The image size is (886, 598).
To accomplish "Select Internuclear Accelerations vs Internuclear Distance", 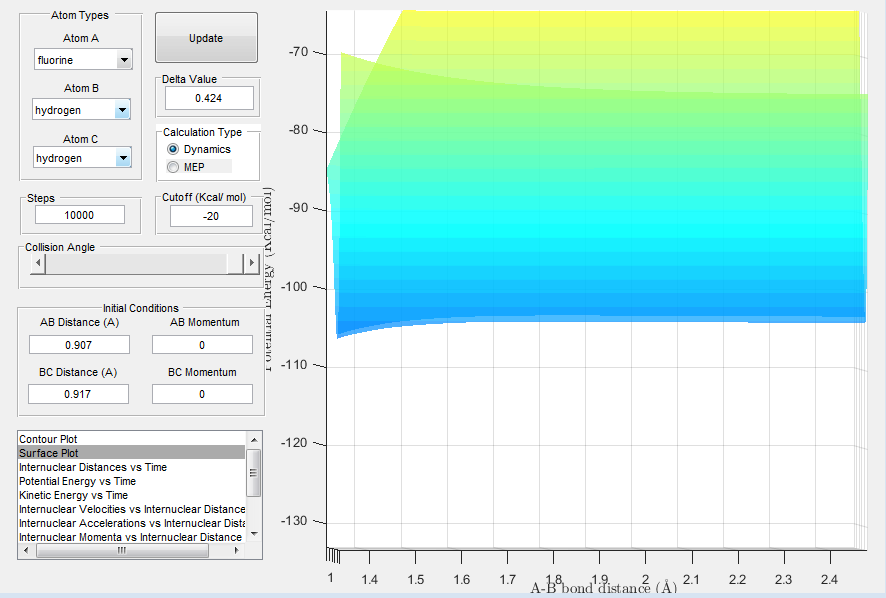I will point(132,523).
